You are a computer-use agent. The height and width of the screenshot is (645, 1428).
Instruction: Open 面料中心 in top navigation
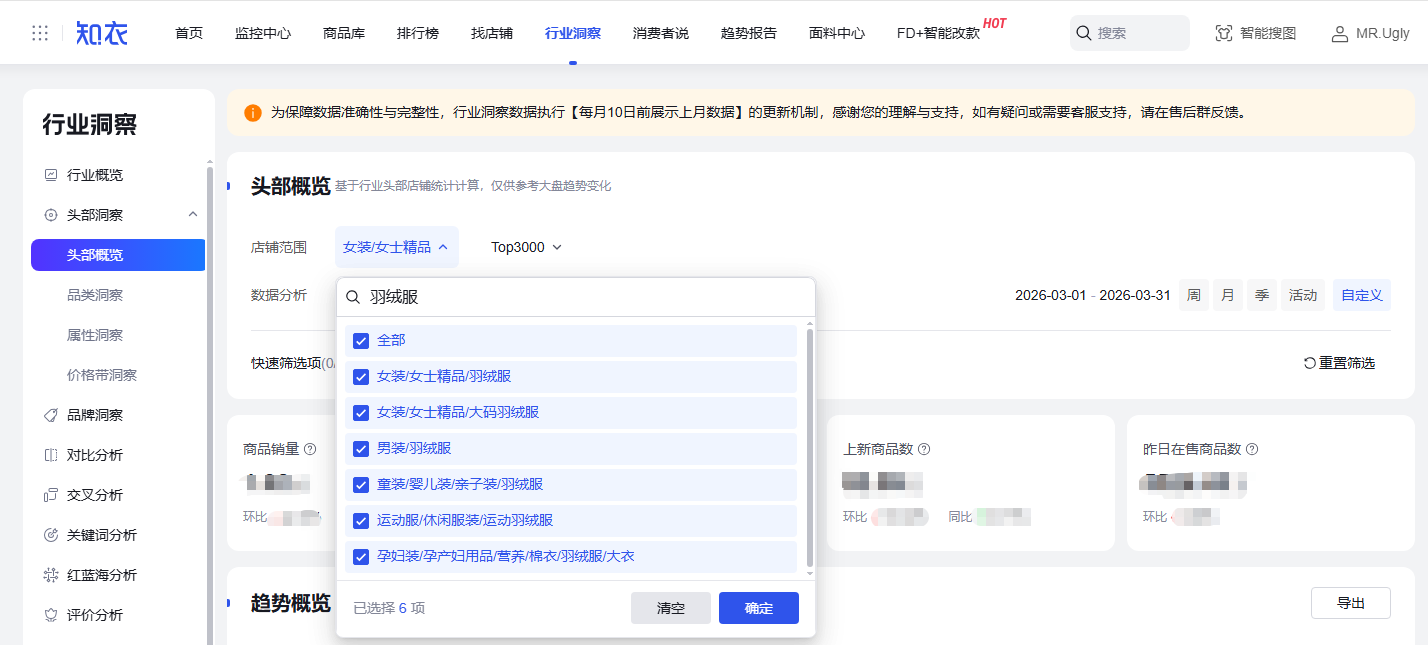[837, 33]
